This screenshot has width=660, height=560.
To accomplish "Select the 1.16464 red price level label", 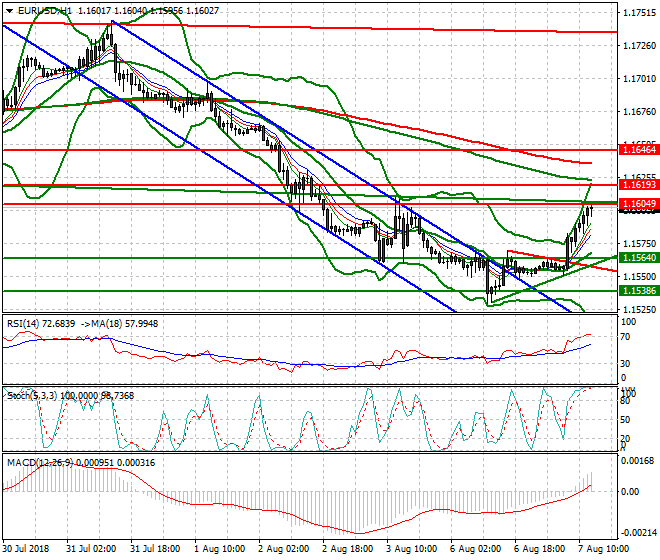I will point(639,149).
